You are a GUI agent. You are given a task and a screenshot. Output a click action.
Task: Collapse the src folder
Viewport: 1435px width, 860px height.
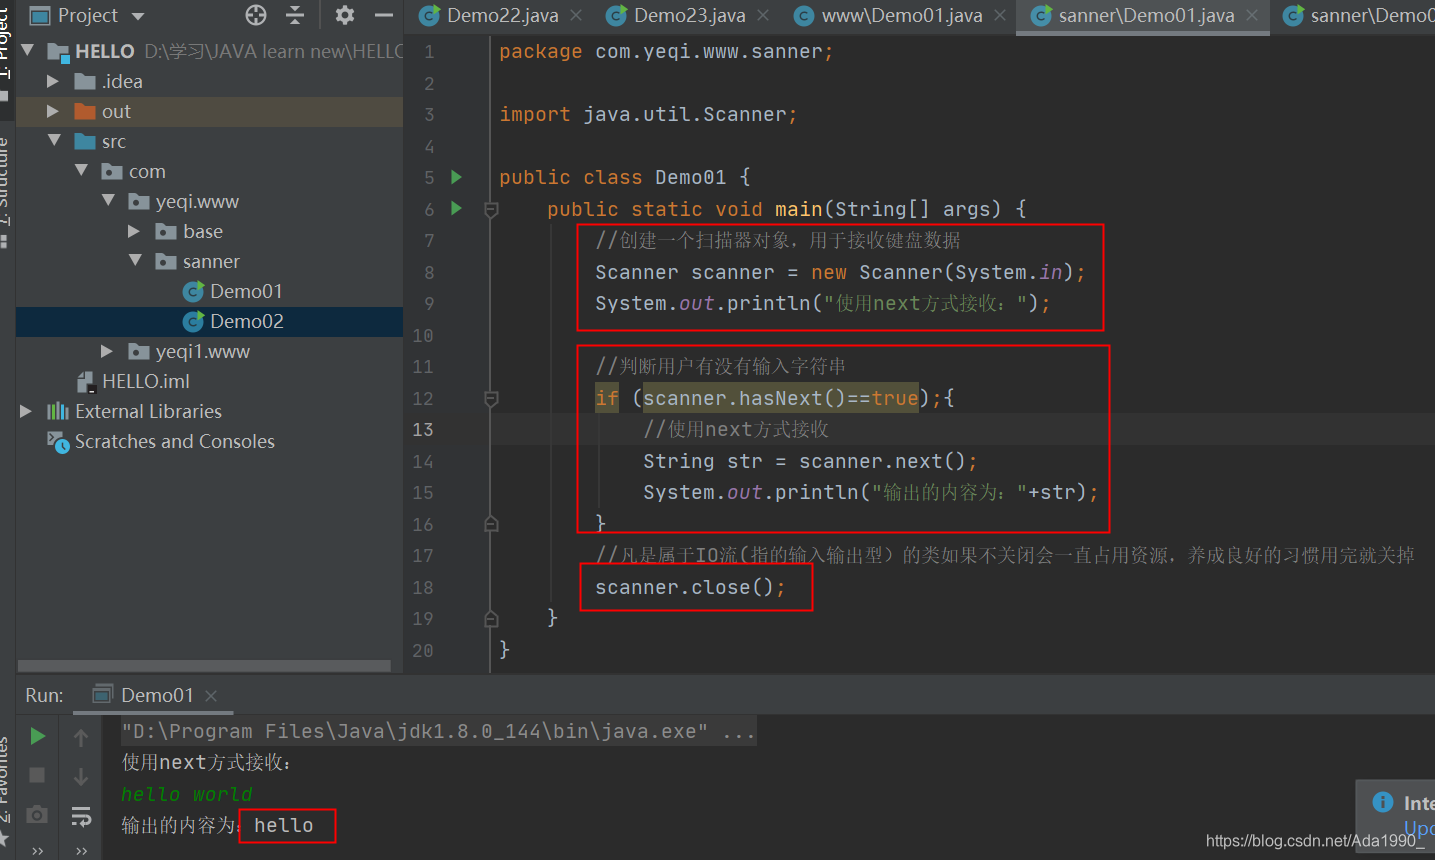click(x=54, y=141)
